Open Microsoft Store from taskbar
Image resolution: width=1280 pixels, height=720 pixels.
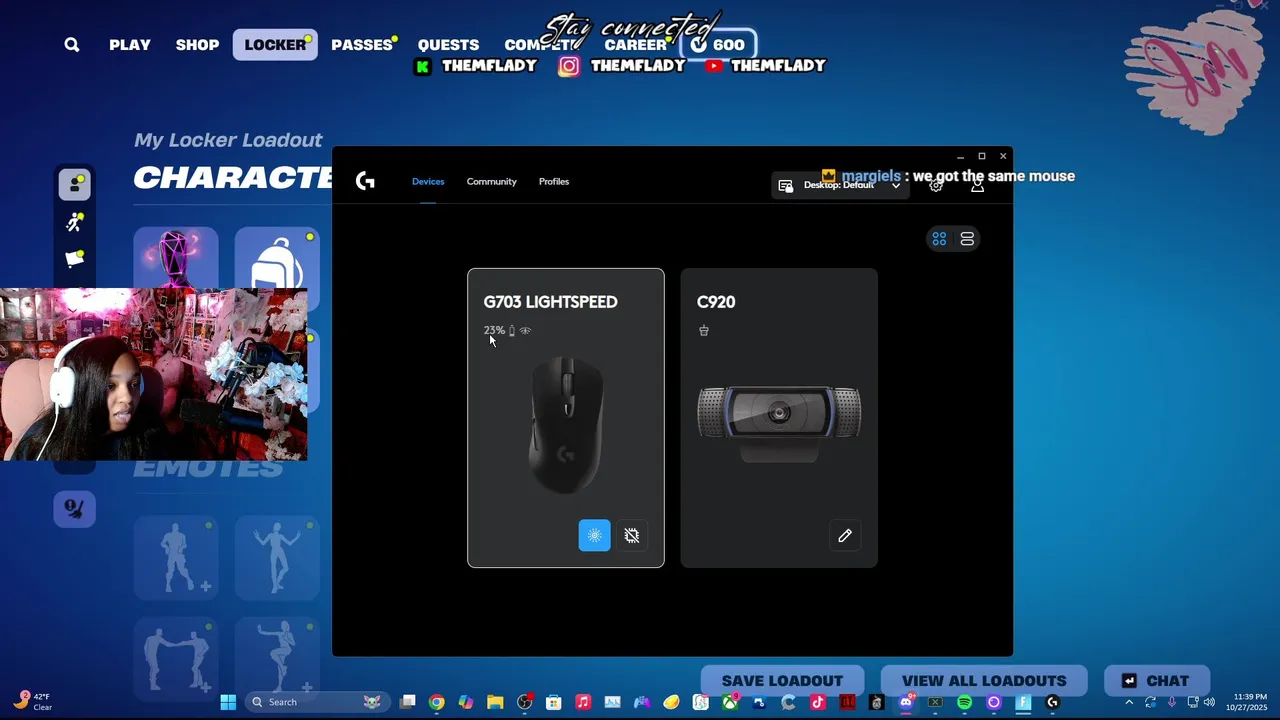click(554, 702)
